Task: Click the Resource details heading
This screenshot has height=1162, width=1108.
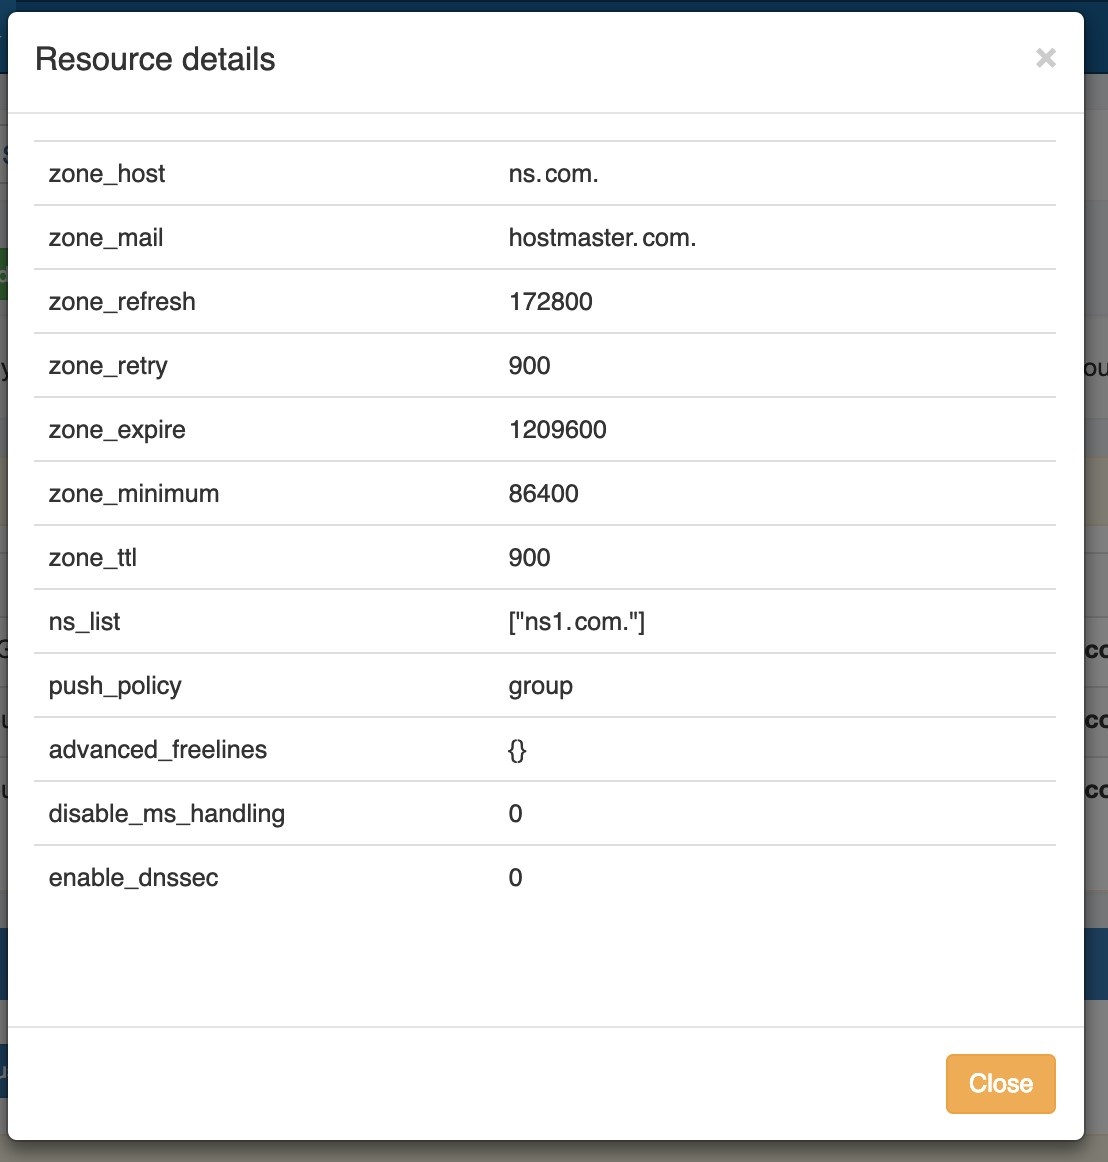Action: click(155, 60)
